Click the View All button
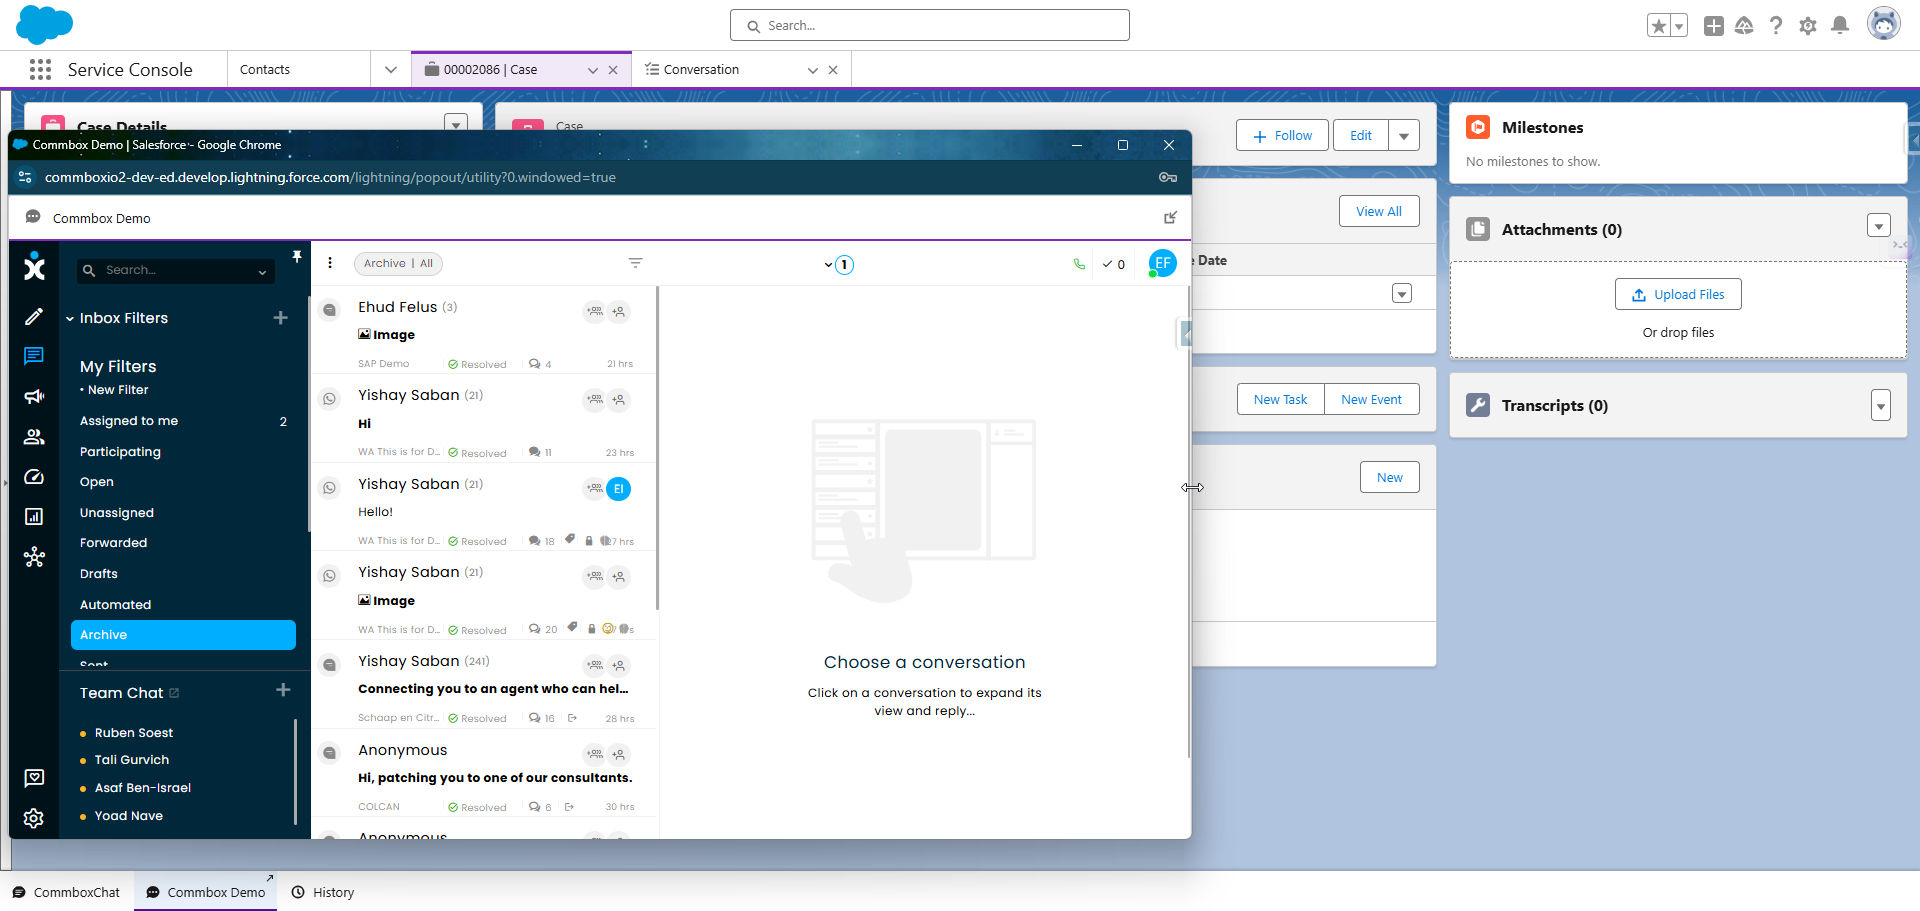1920x911 pixels. [x=1379, y=211]
